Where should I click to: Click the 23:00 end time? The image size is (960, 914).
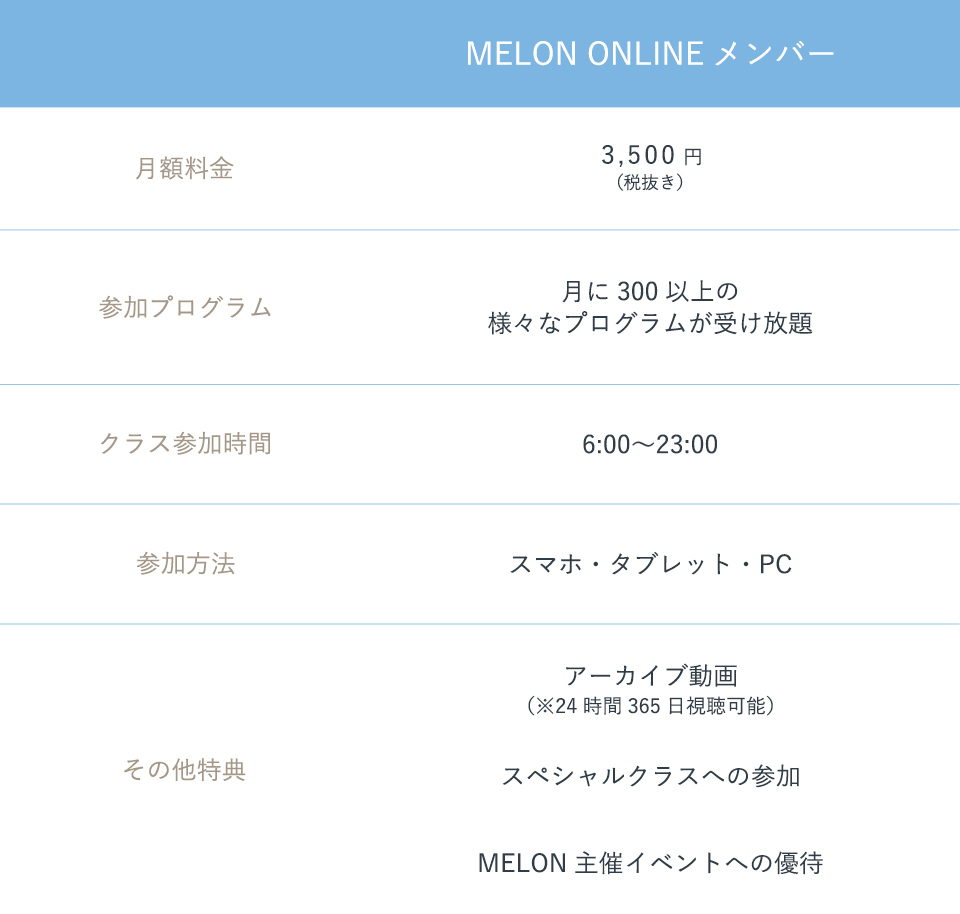pyautogui.click(x=687, y=445)
